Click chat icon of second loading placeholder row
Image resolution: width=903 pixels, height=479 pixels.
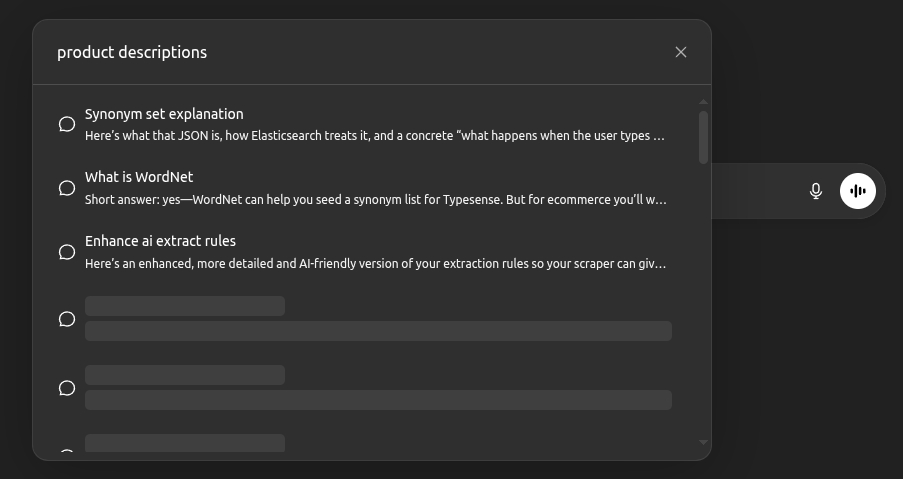click(67, 388)
